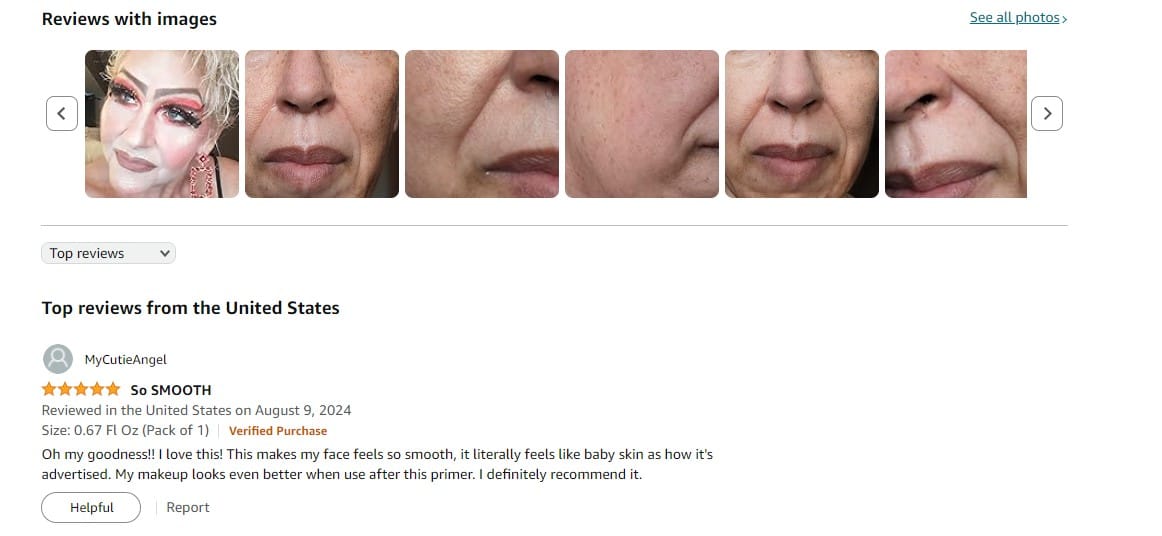Open MyCutieAngel's profile avatar
The width and height of the screenshot is (1162, 536).
click(58, 359)
